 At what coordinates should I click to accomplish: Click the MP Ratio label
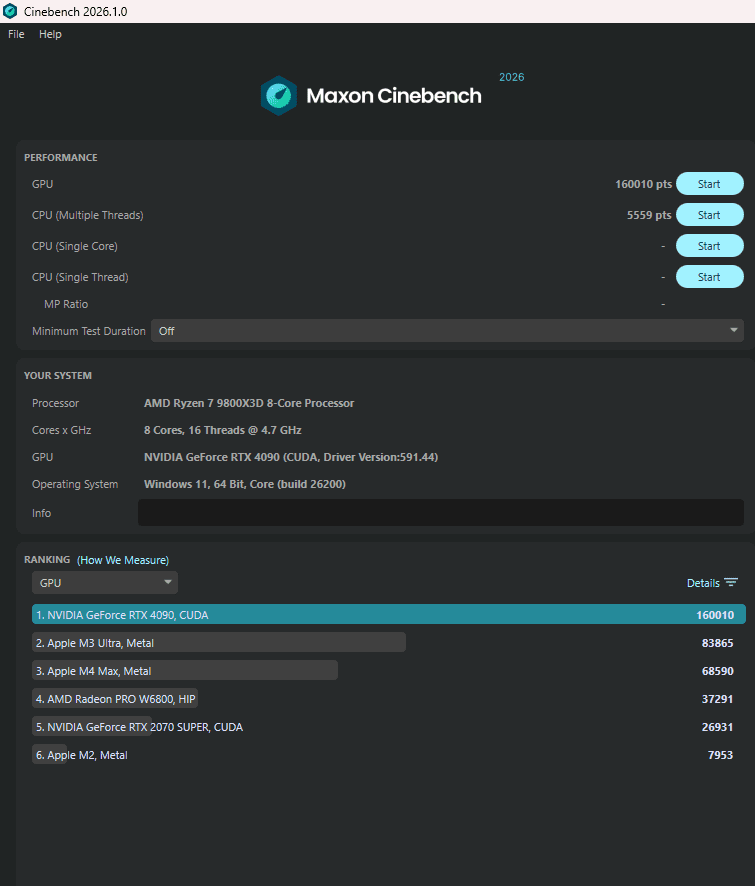tap(66, 304)
